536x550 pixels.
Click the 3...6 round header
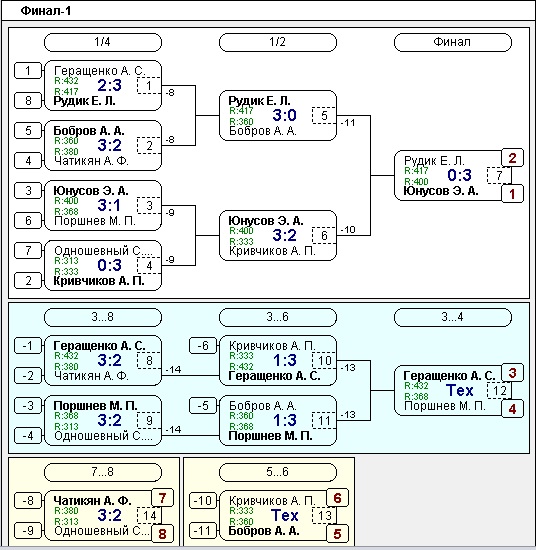tap(278, 317)
